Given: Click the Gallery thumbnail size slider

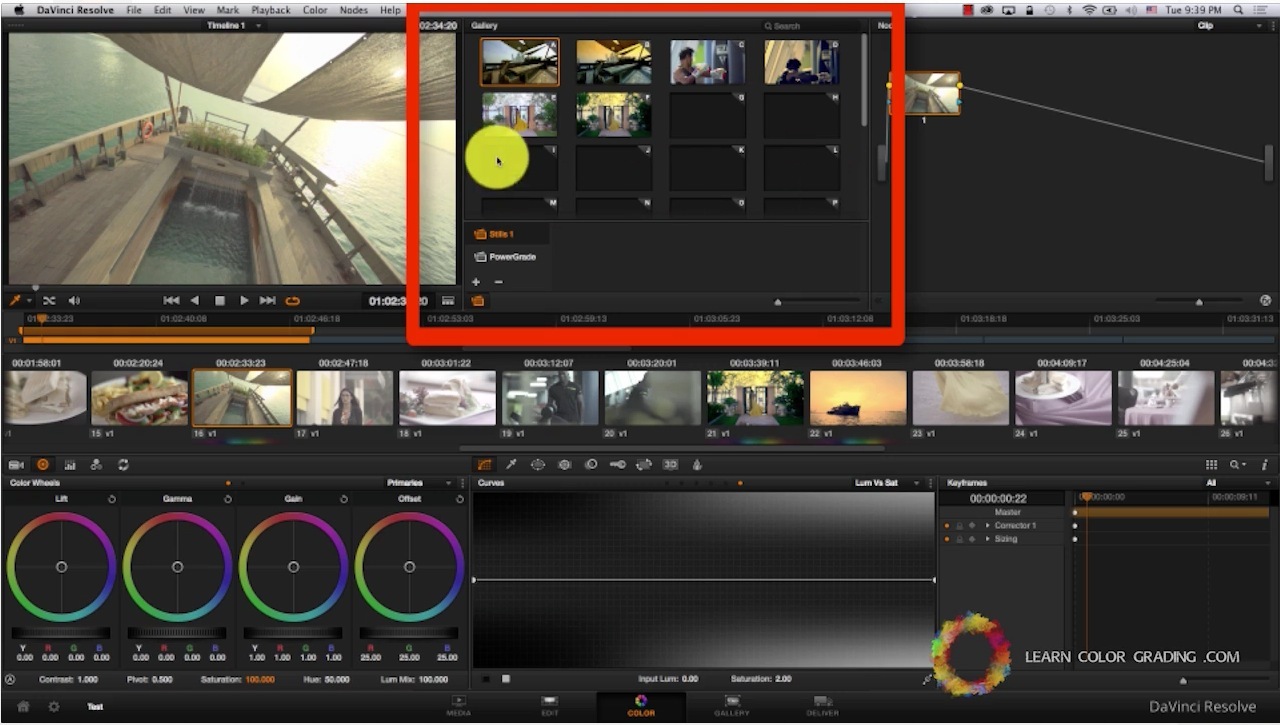Looking at the screenshot, I should [x=778, y=301].
